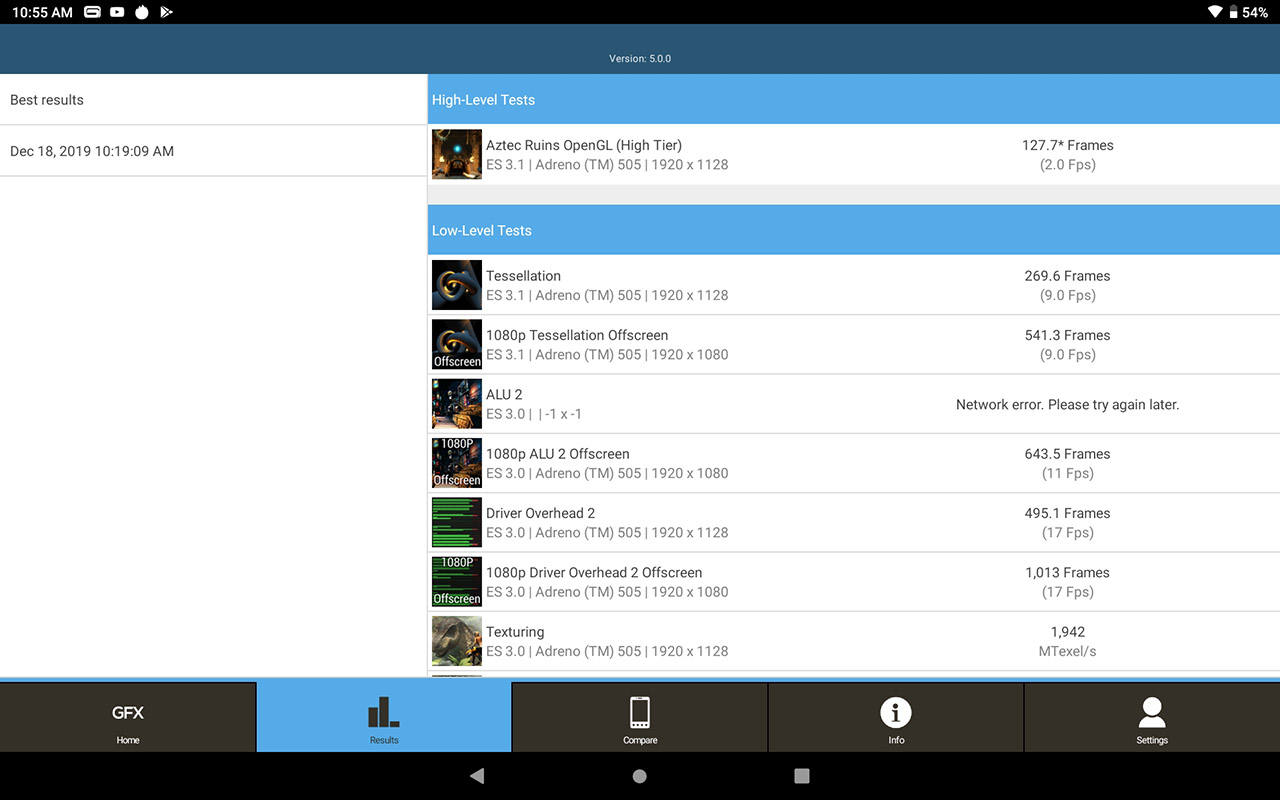
Task: Open the Texturing row title
Action: (x=515, y=632)
